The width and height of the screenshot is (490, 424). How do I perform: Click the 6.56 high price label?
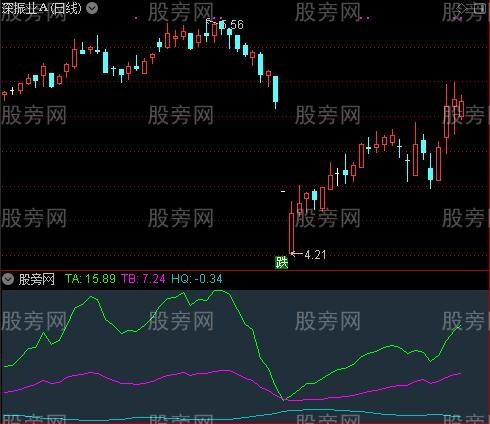click(x=231, y=24)
